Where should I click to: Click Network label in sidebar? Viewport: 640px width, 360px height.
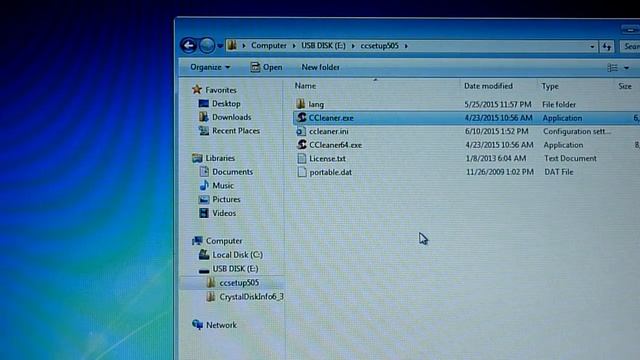(x=221, y=325)
